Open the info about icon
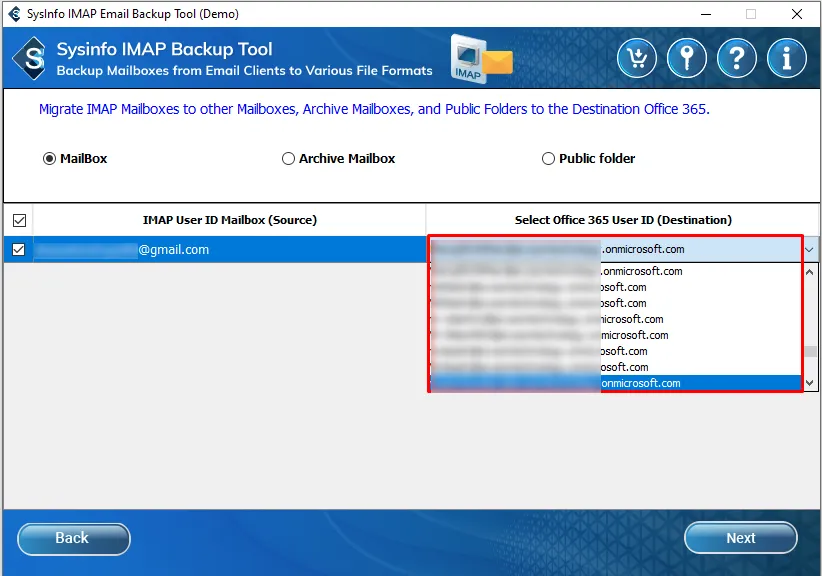The height and width of the screenshot is (576, 822). tap(787, 58)
